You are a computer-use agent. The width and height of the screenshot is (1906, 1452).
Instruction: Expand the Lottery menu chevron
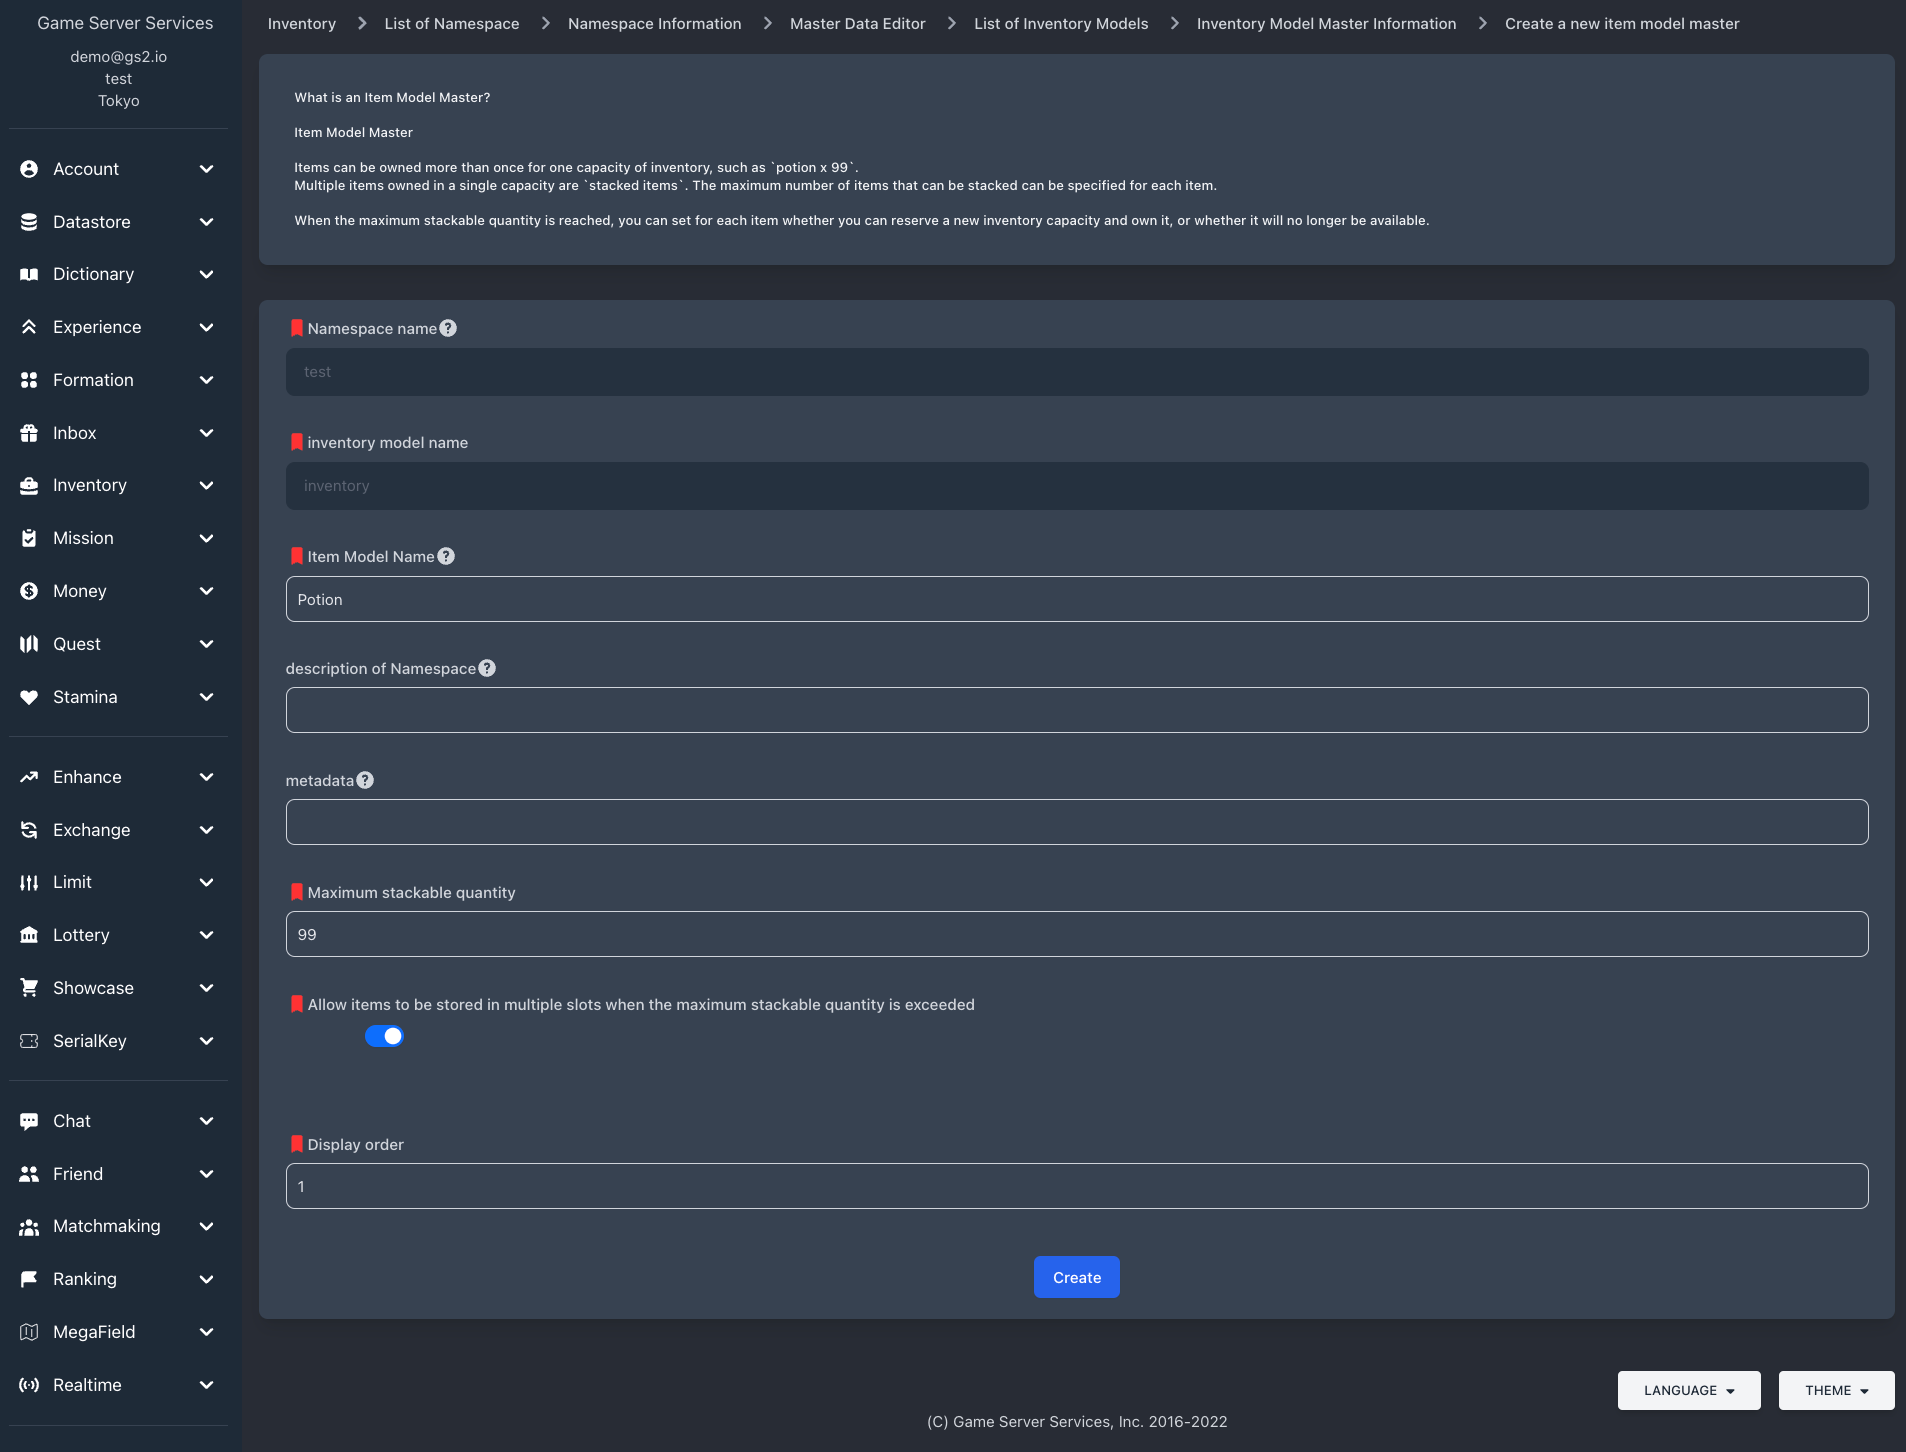[207, 935]
